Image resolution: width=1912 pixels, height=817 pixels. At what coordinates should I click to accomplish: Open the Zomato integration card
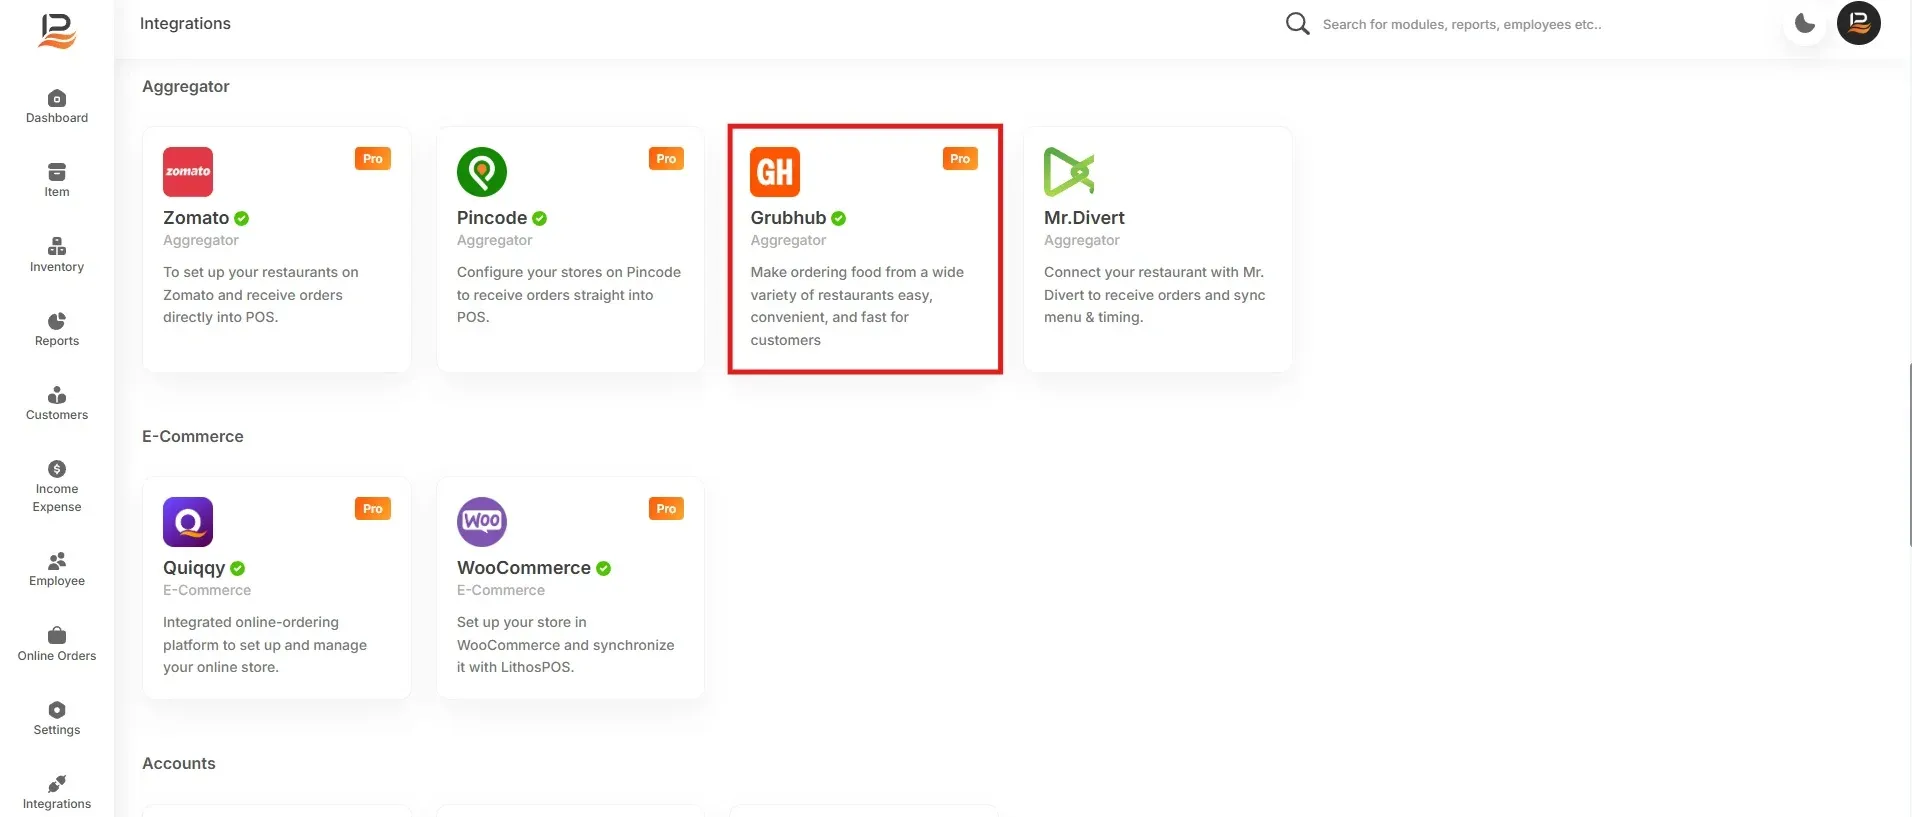coord(277,249)
